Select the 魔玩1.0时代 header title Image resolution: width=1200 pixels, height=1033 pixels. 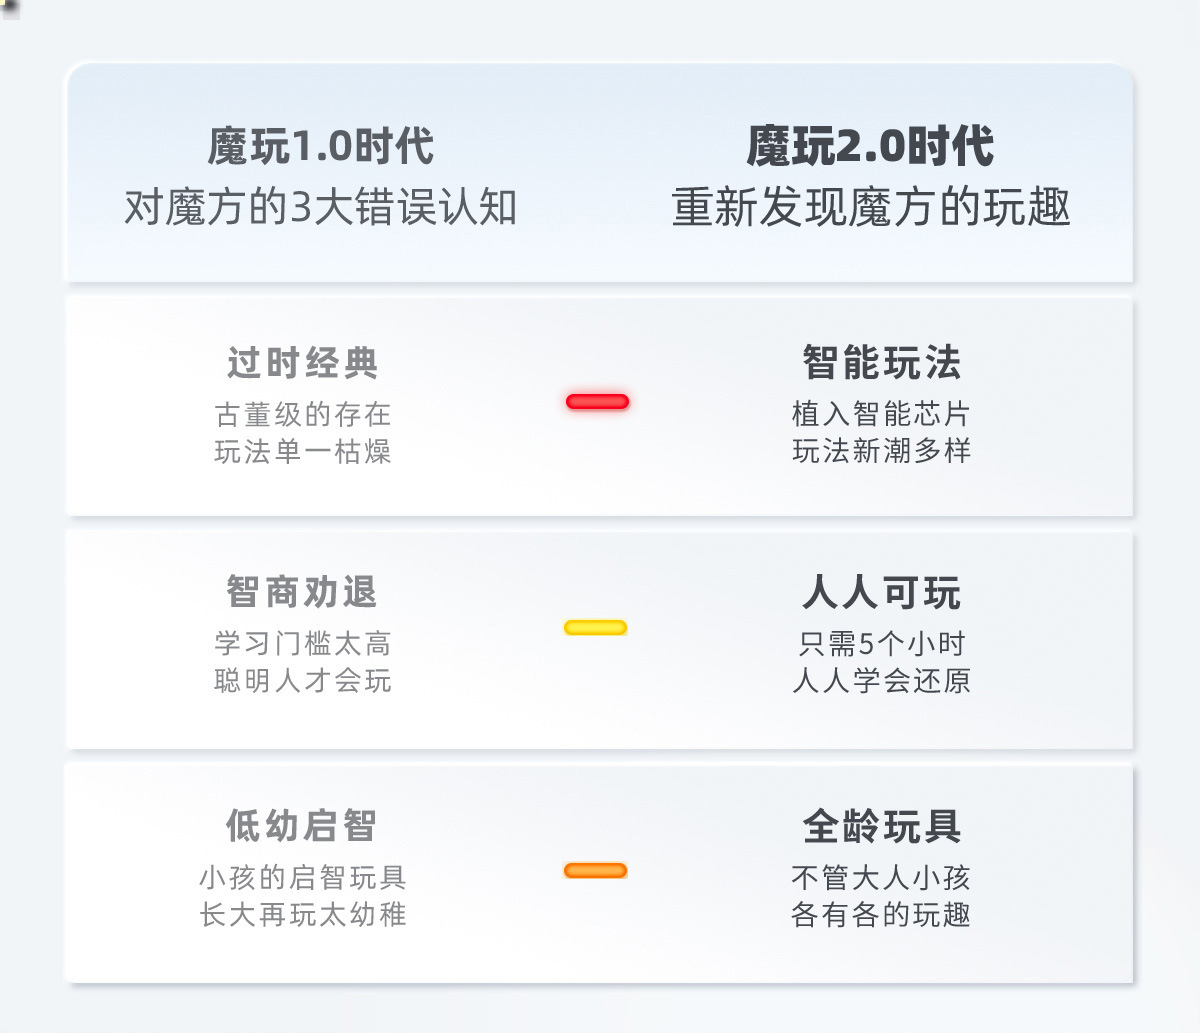(x=320, y=147)
